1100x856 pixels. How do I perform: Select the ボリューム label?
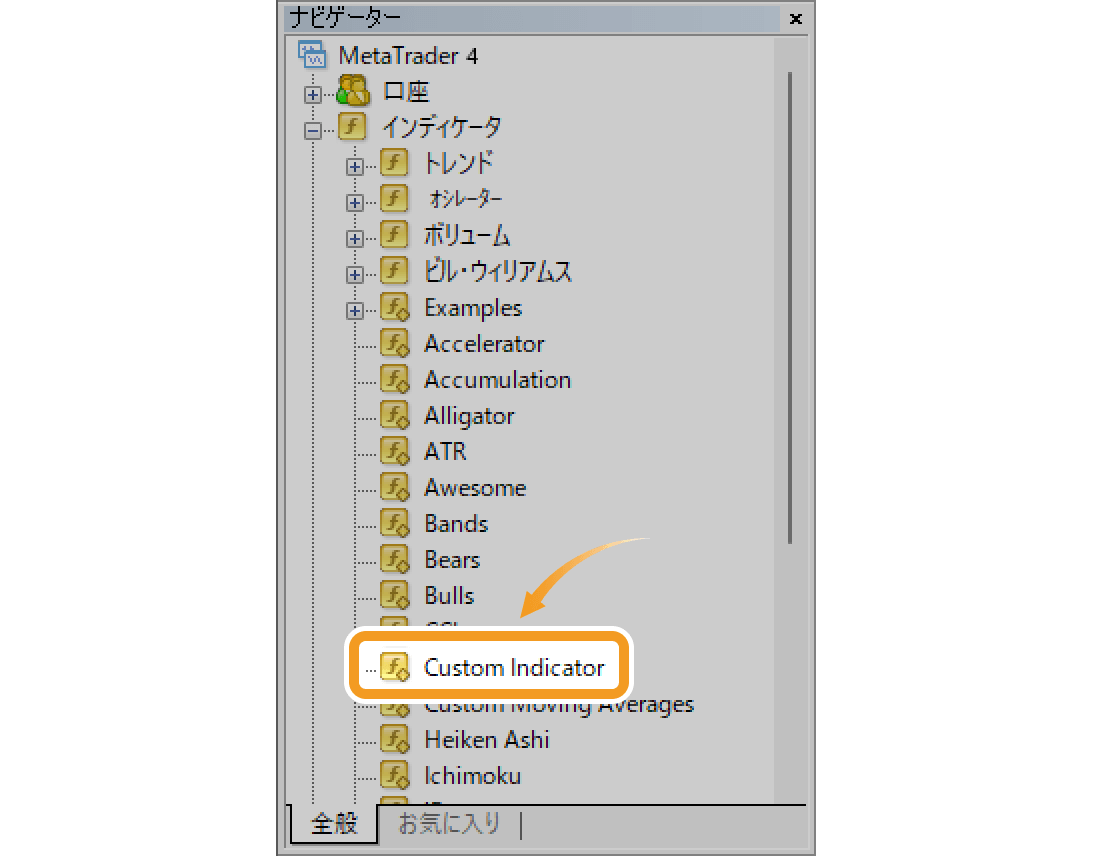(467, 235)
